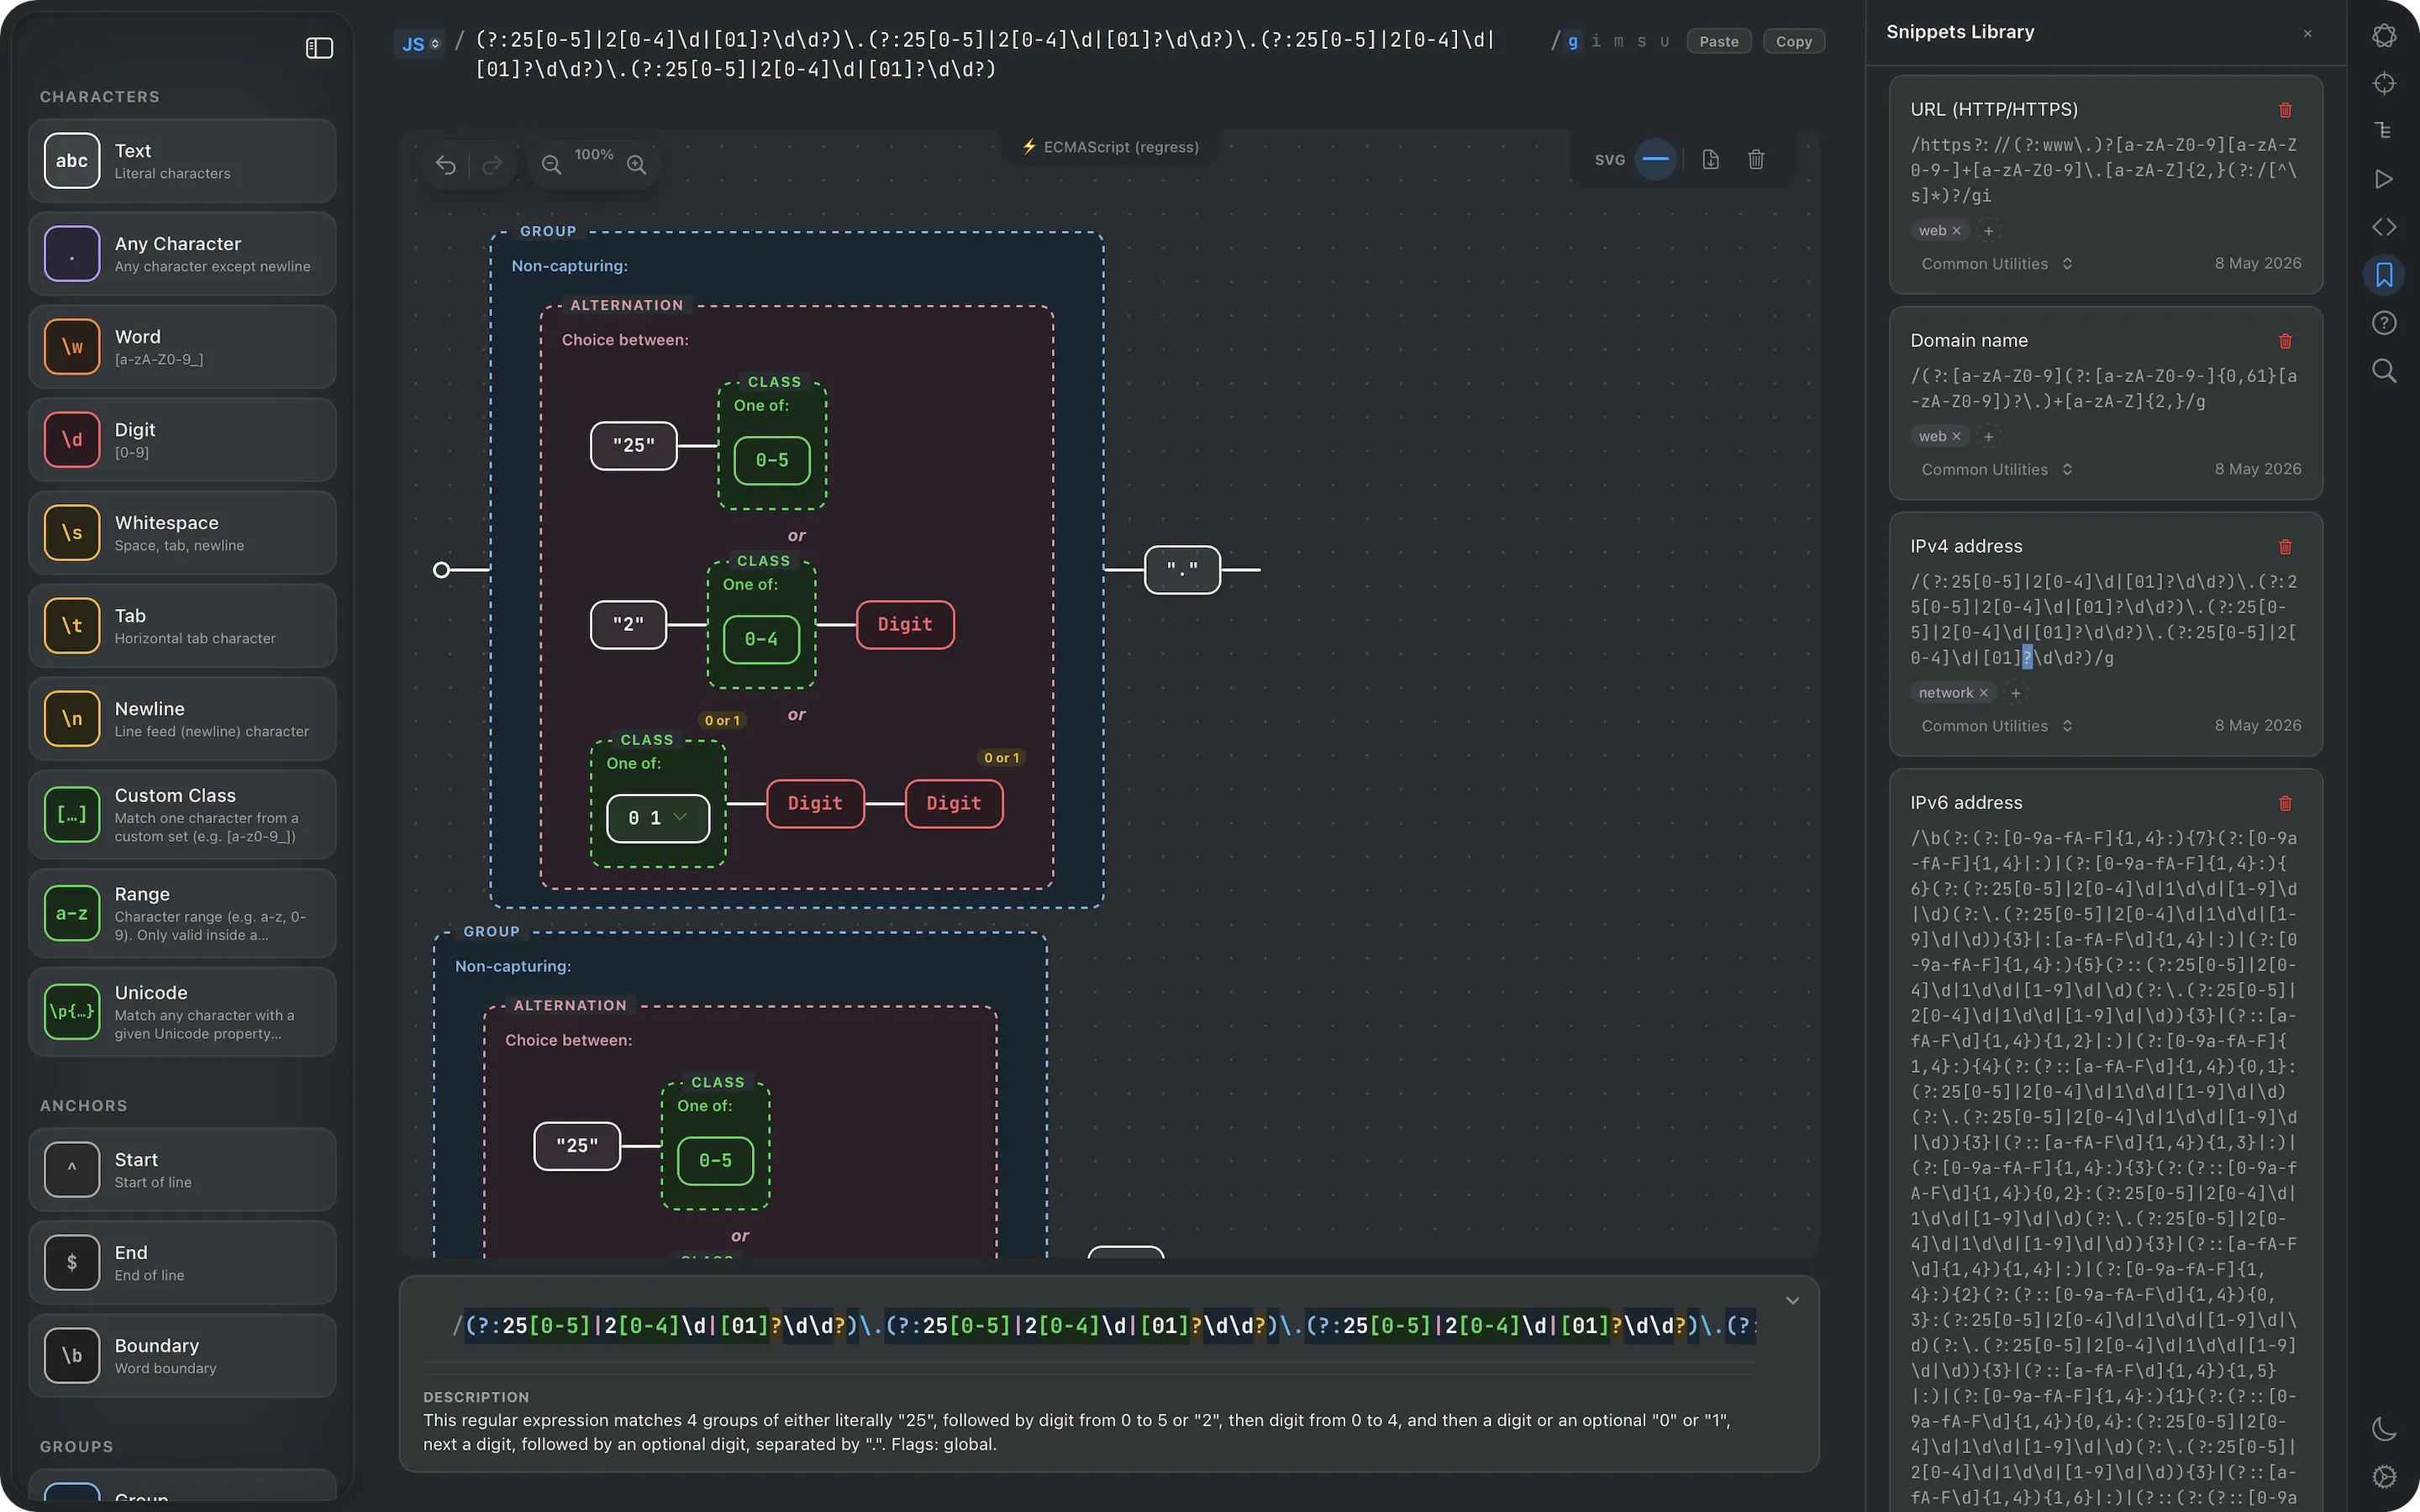Add a tag to the Domain name snippet

click(x=1989, y=437)
